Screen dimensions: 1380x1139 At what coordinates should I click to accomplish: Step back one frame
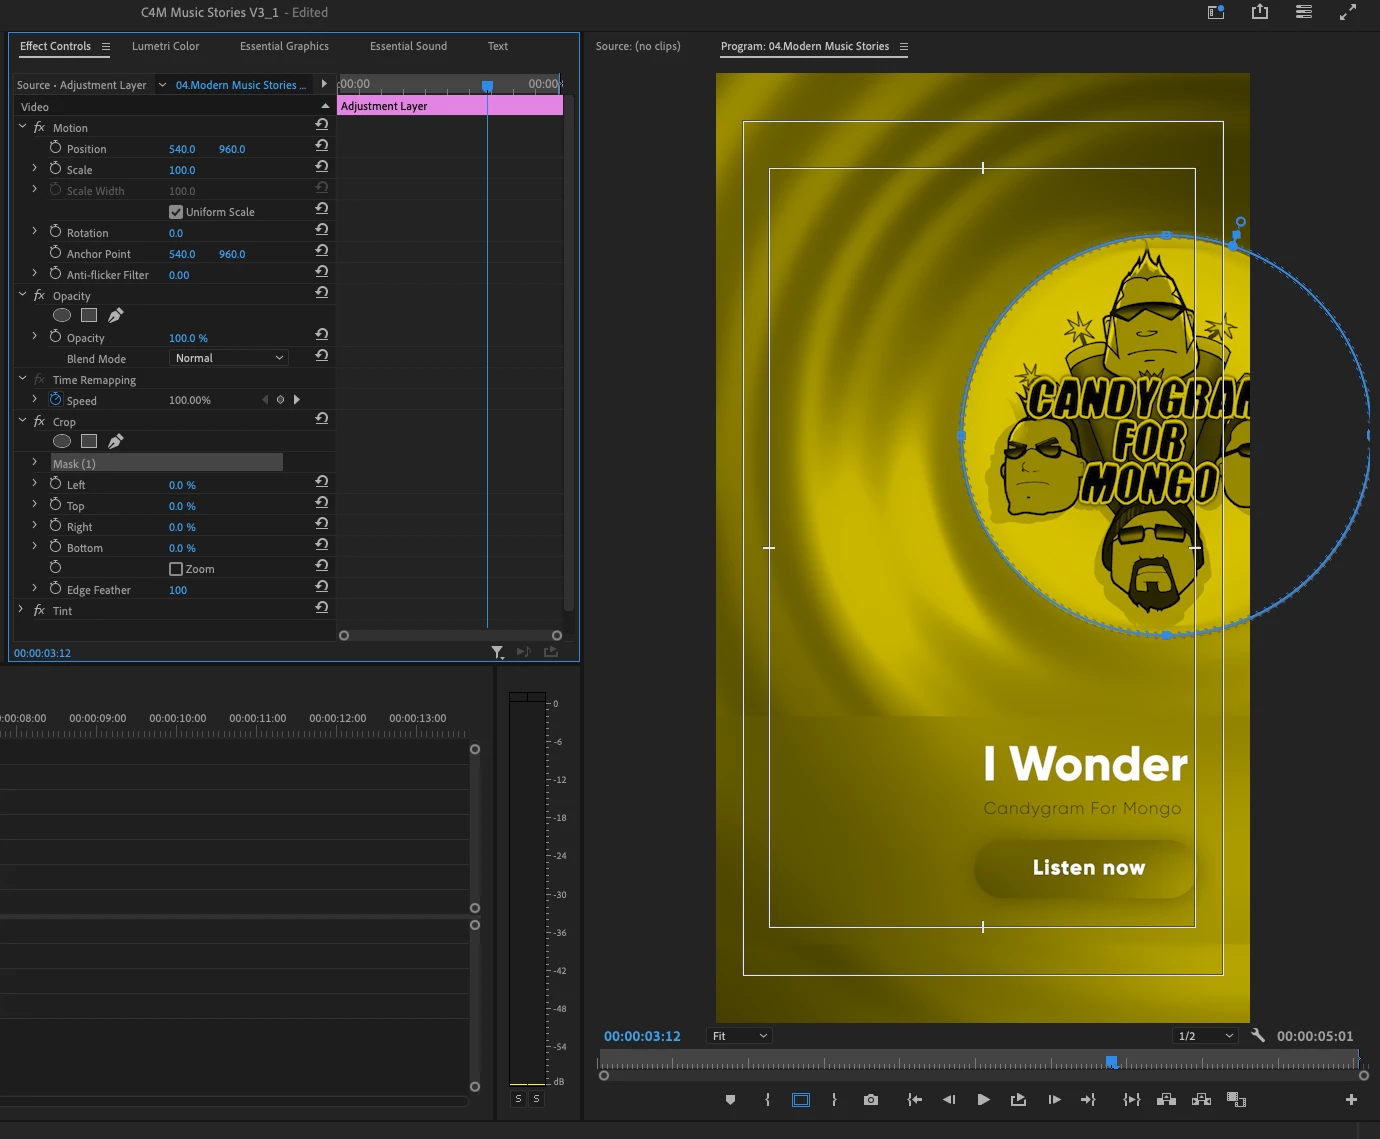[x=949, y=1100]
